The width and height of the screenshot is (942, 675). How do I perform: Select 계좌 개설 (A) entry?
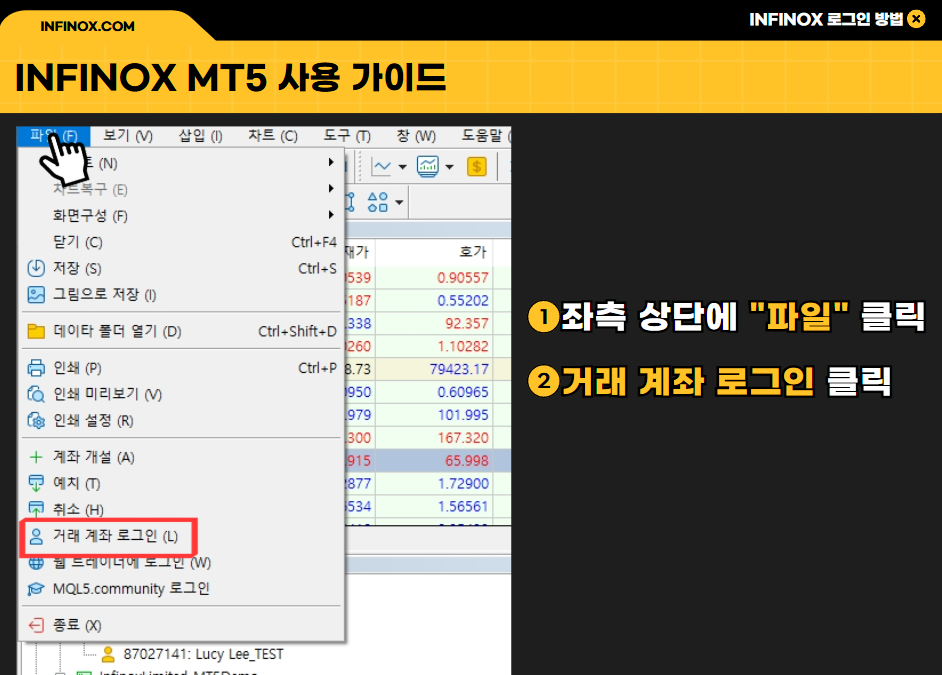[x=181, y=457]
